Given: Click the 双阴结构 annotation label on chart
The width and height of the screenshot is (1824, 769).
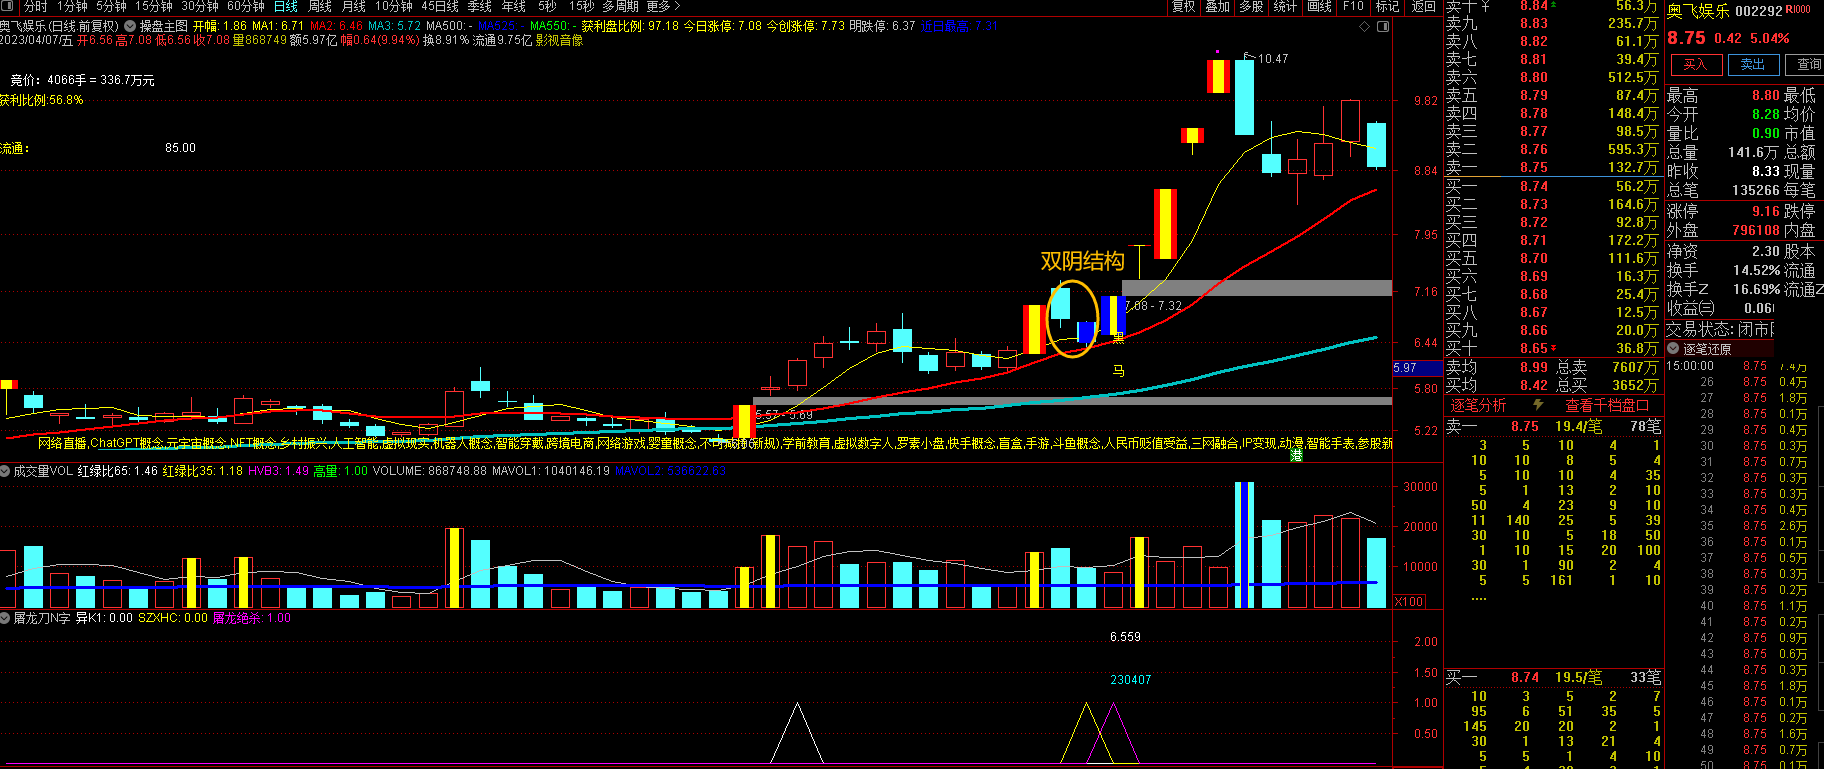Looking at the screenshot, I should (1082, 262).
